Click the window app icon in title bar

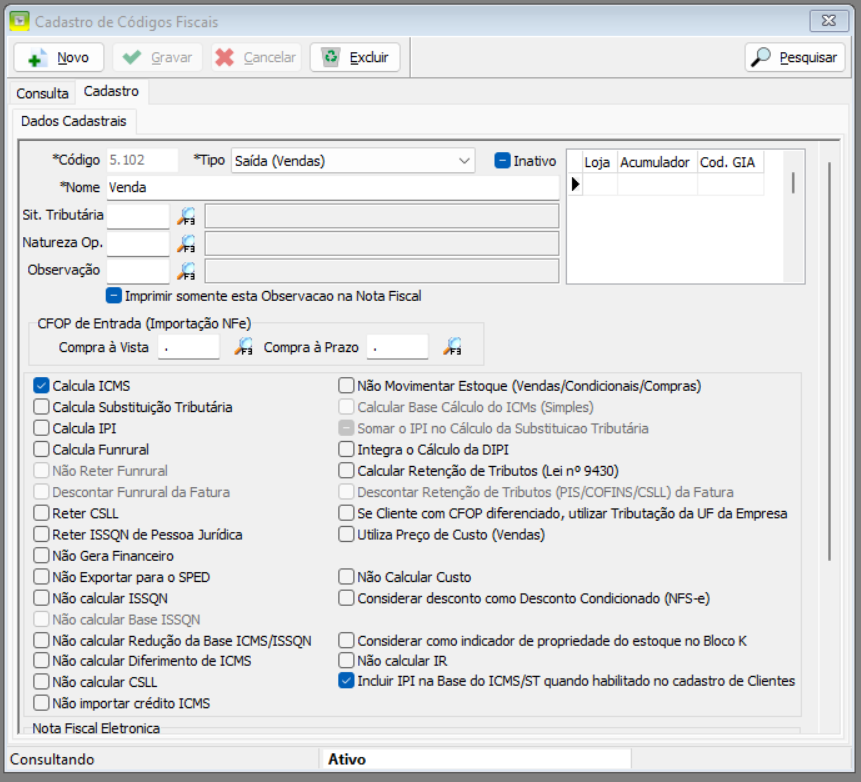coord(20,21)
